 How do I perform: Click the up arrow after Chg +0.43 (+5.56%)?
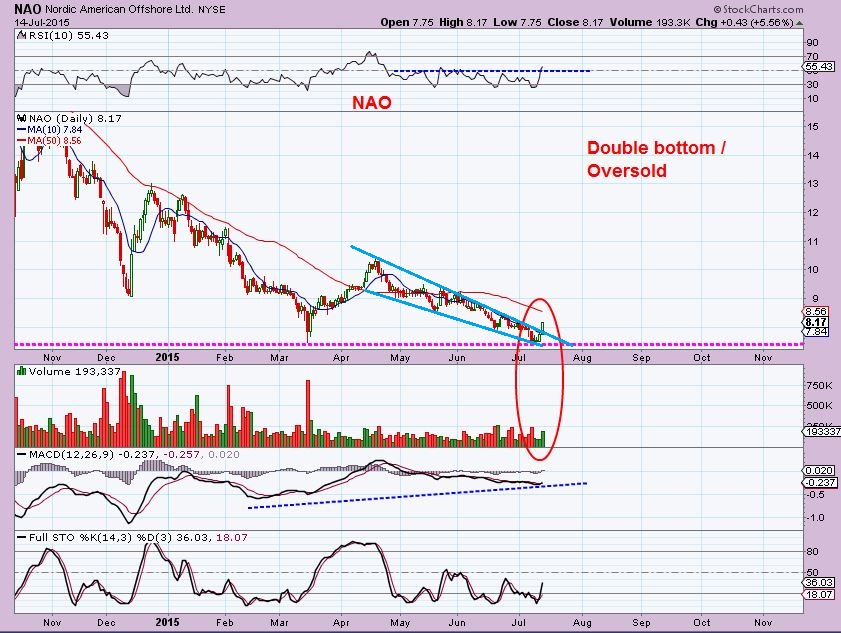[799, 23]
